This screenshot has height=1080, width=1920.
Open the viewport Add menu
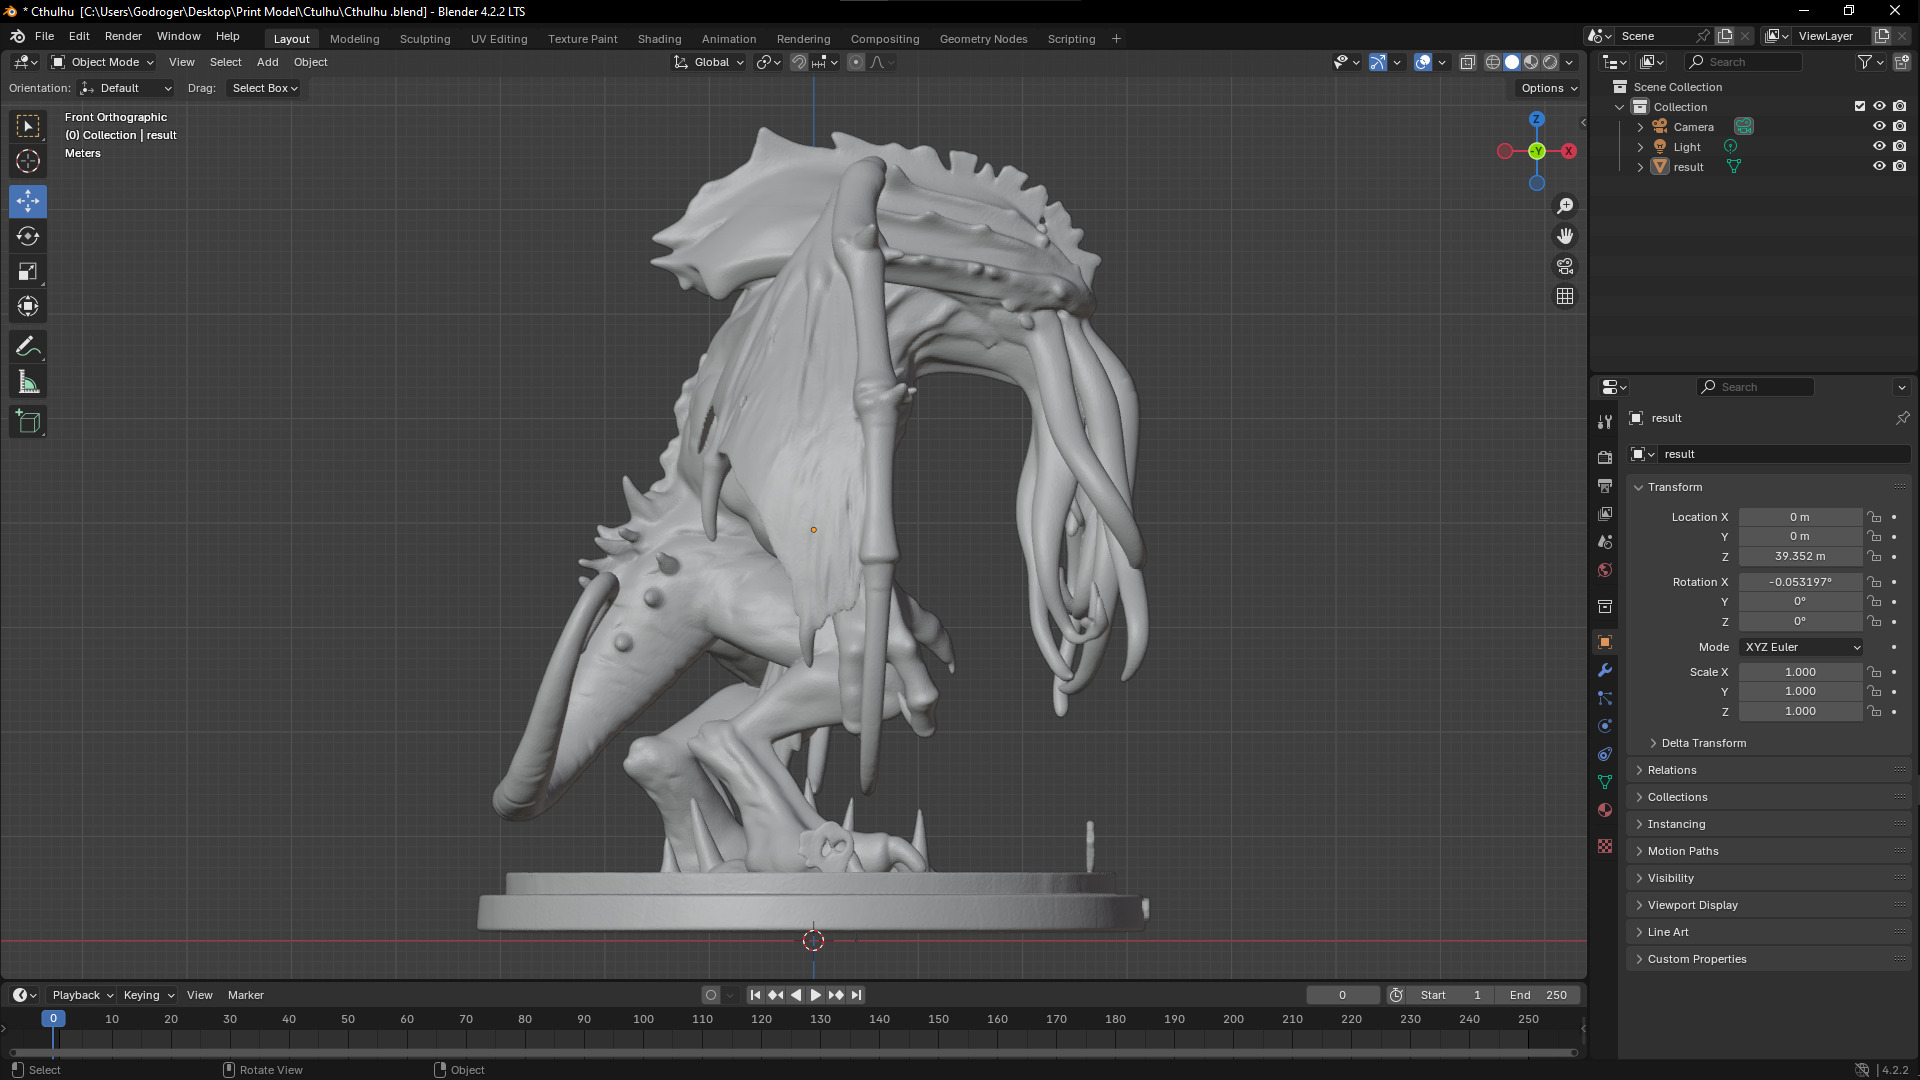[x=267, y=62]
